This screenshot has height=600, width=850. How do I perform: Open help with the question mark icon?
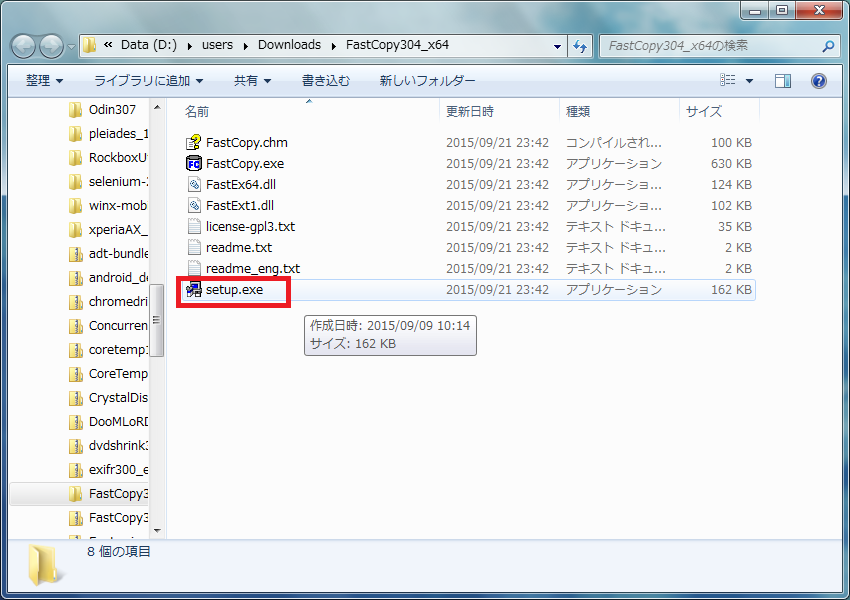click(819, 81)
